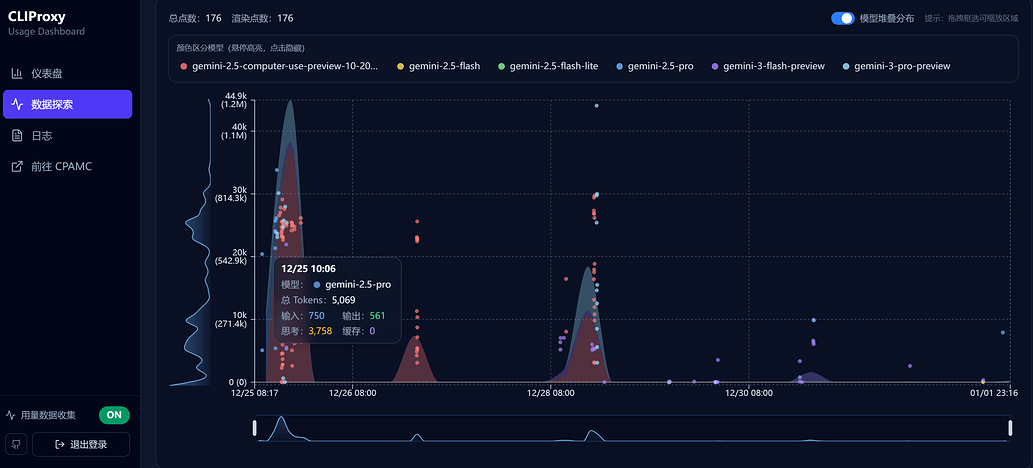Click the pulse icon beside 用量数据收集
This screenshot has height=468, width=1033.
tap(11, 415)
